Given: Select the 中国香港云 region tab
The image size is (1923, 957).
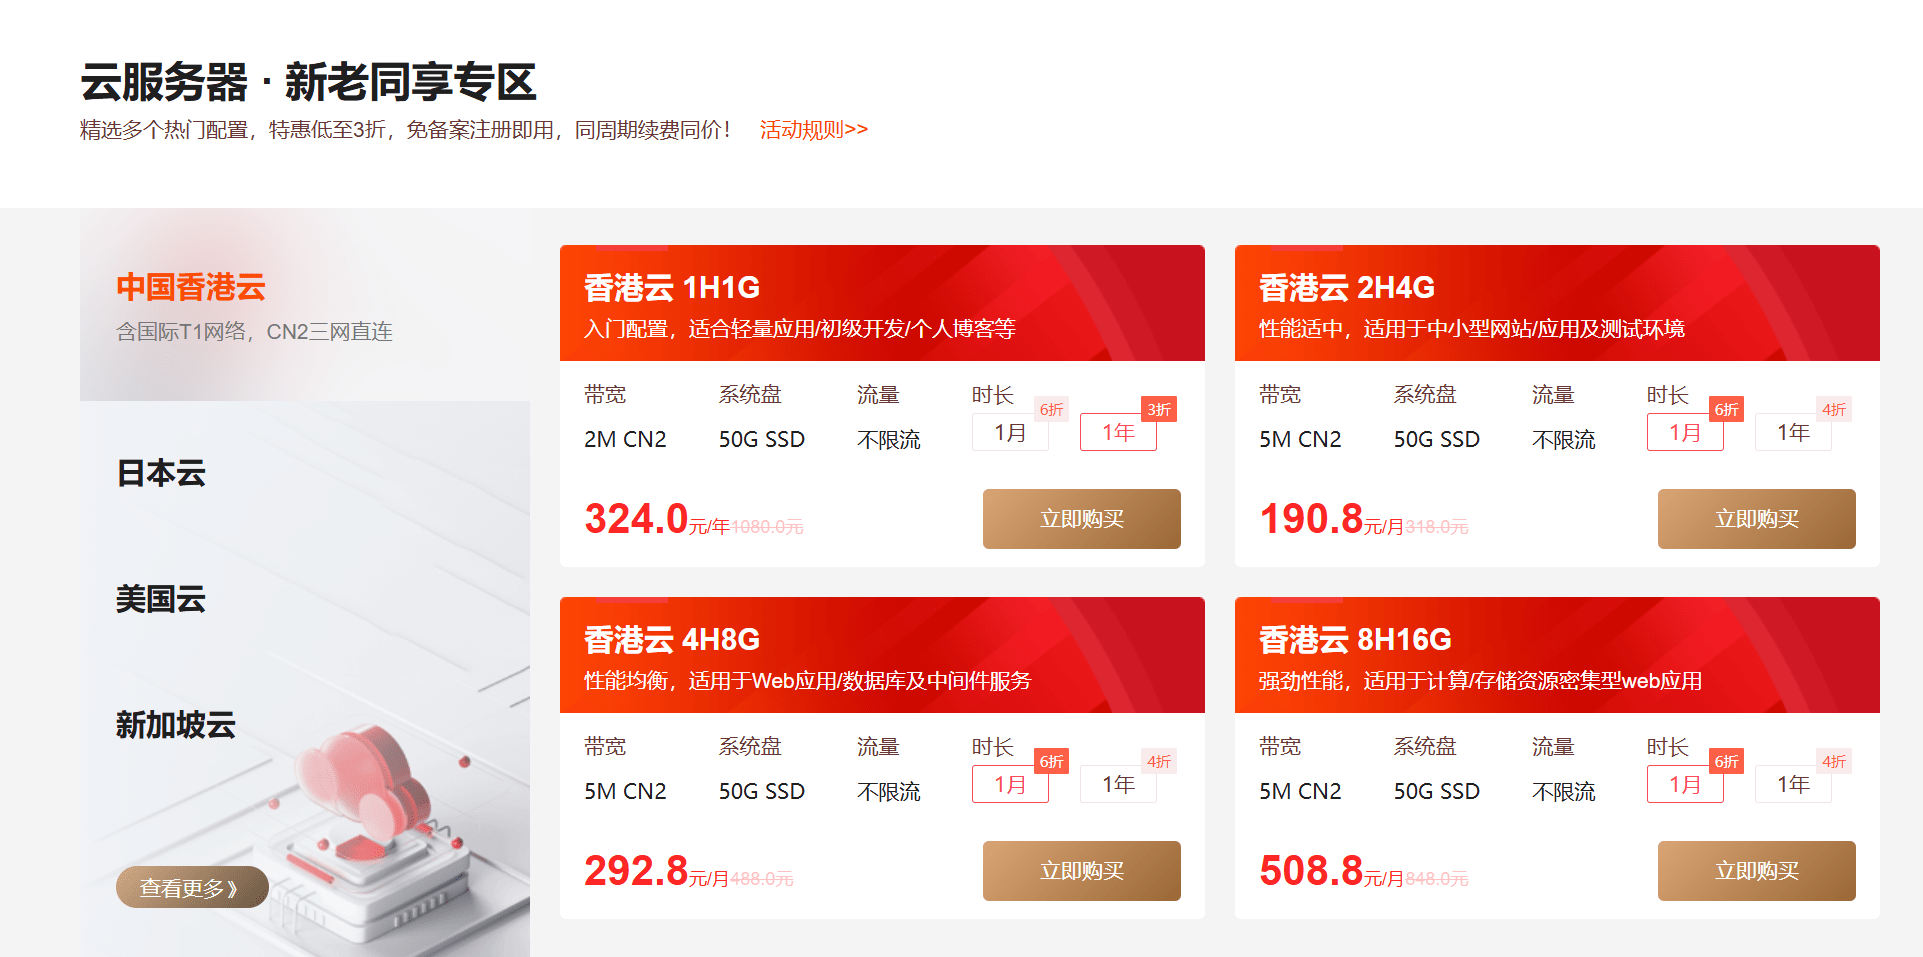Looking at the screenshot, I should click(191, 287).
